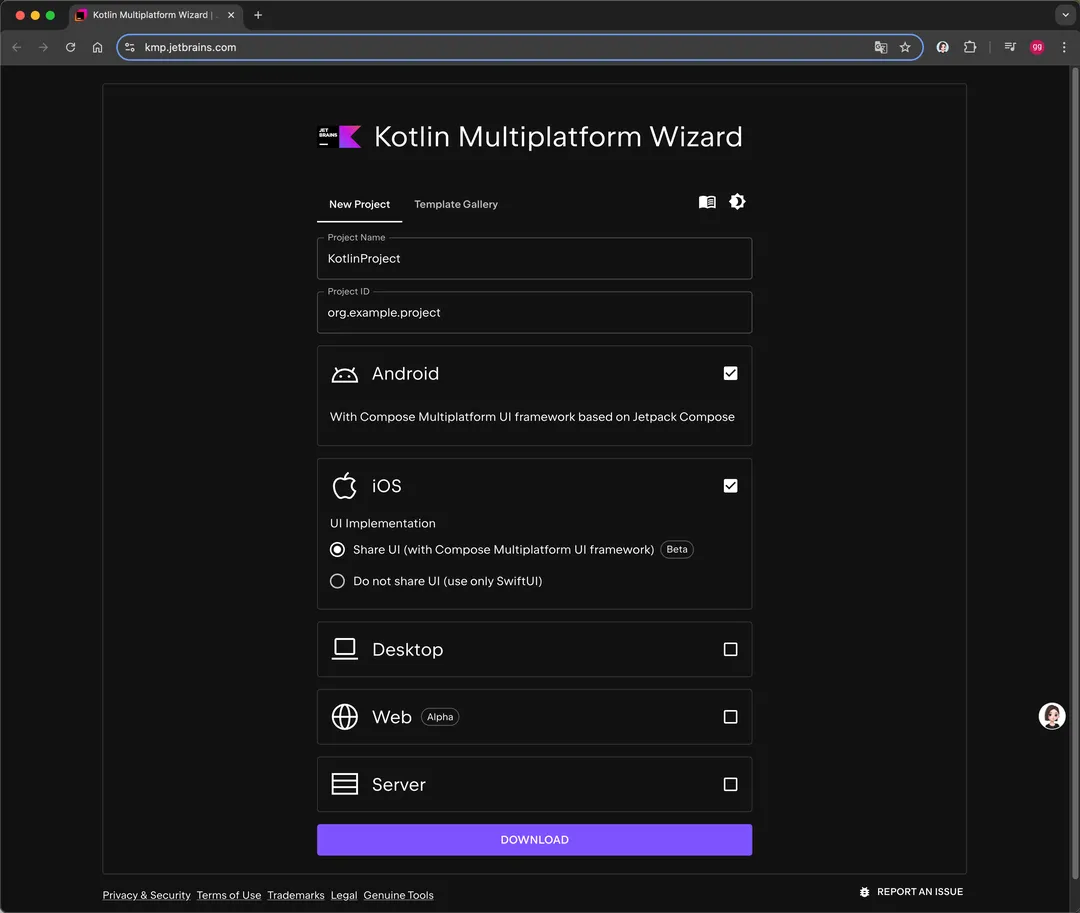This screenshot has height=913, width=1080.
Task: Open the Privacy & Security link
Action: point(146,895)
